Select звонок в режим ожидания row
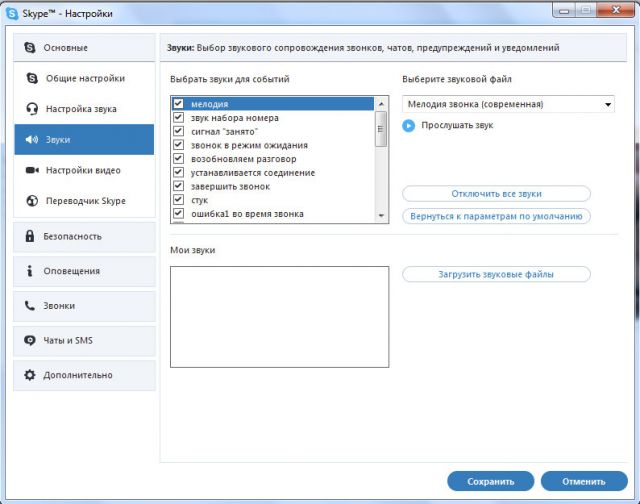Viewport: 640px width, 504px height. (273, 145)
